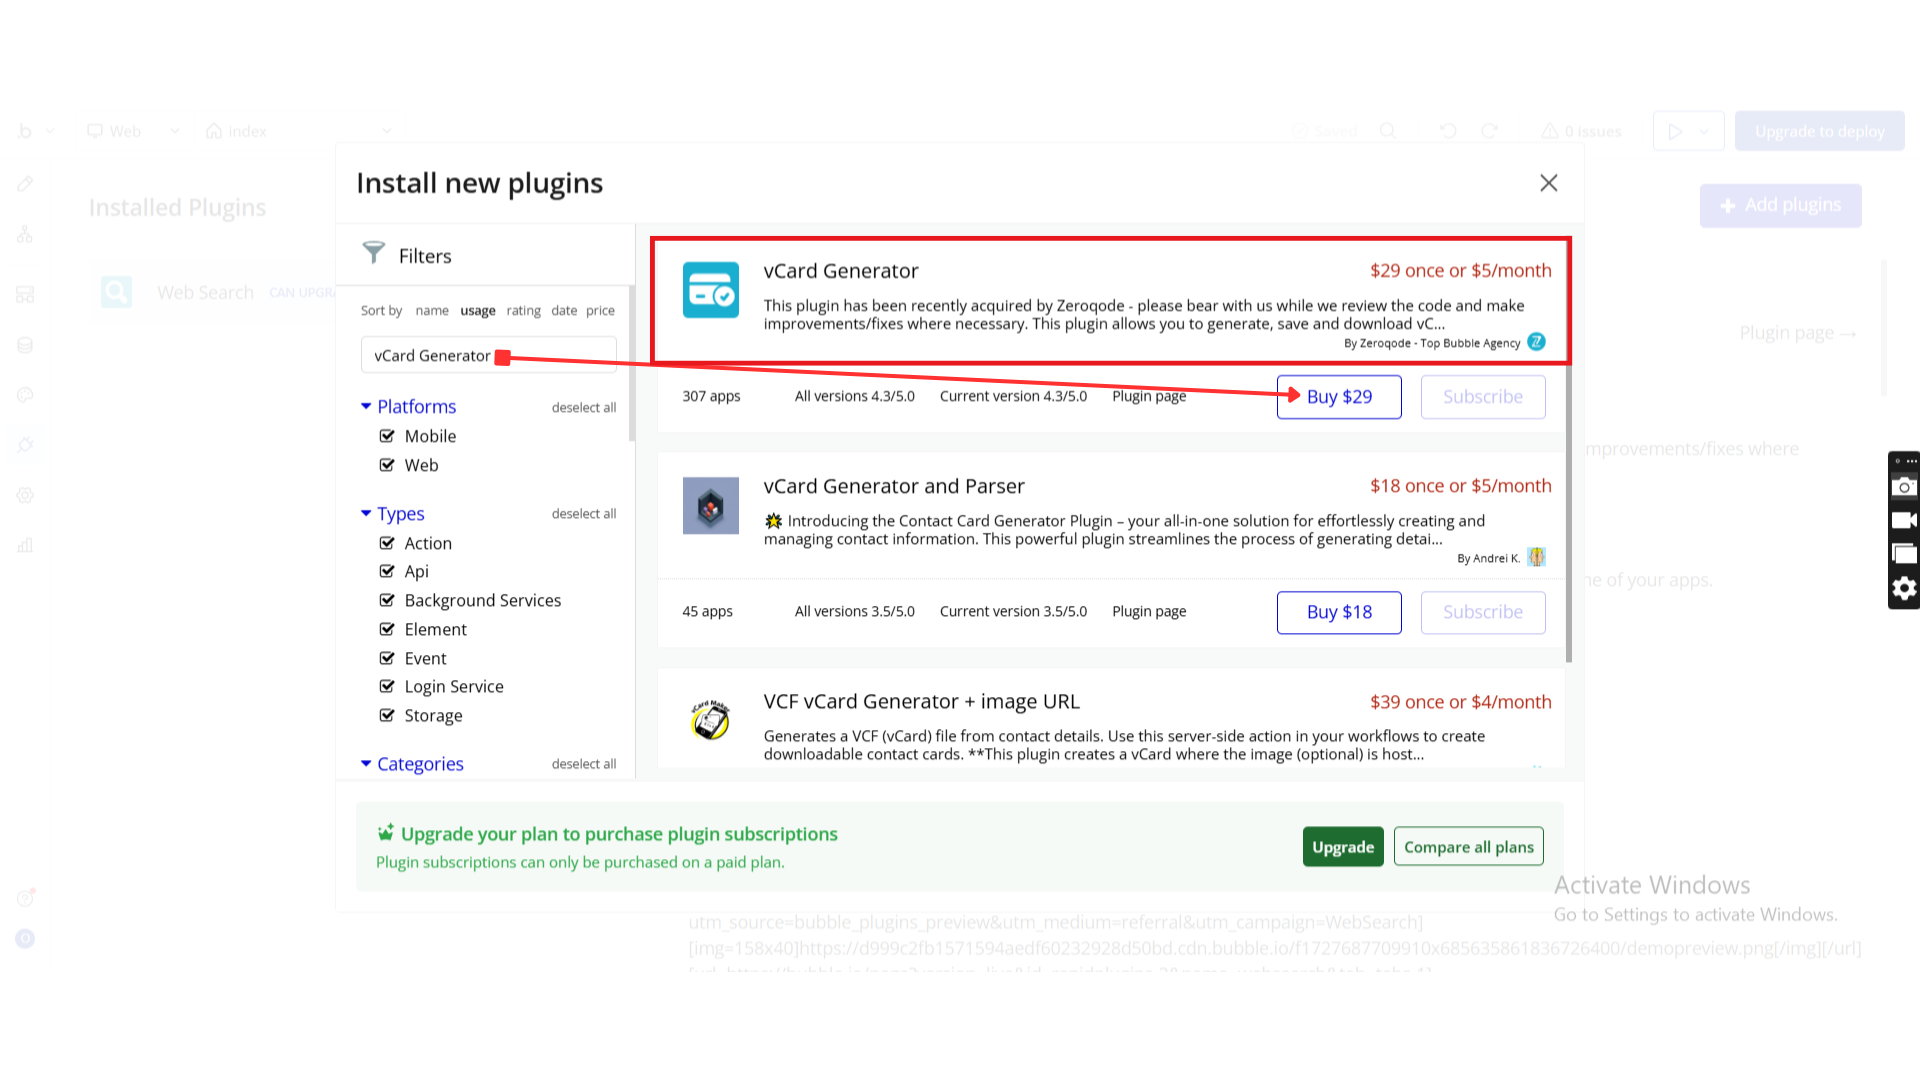Click the vCard Generator plugin icon
The width and height of the screenshot is (1920, 1080).
point(710,290)
